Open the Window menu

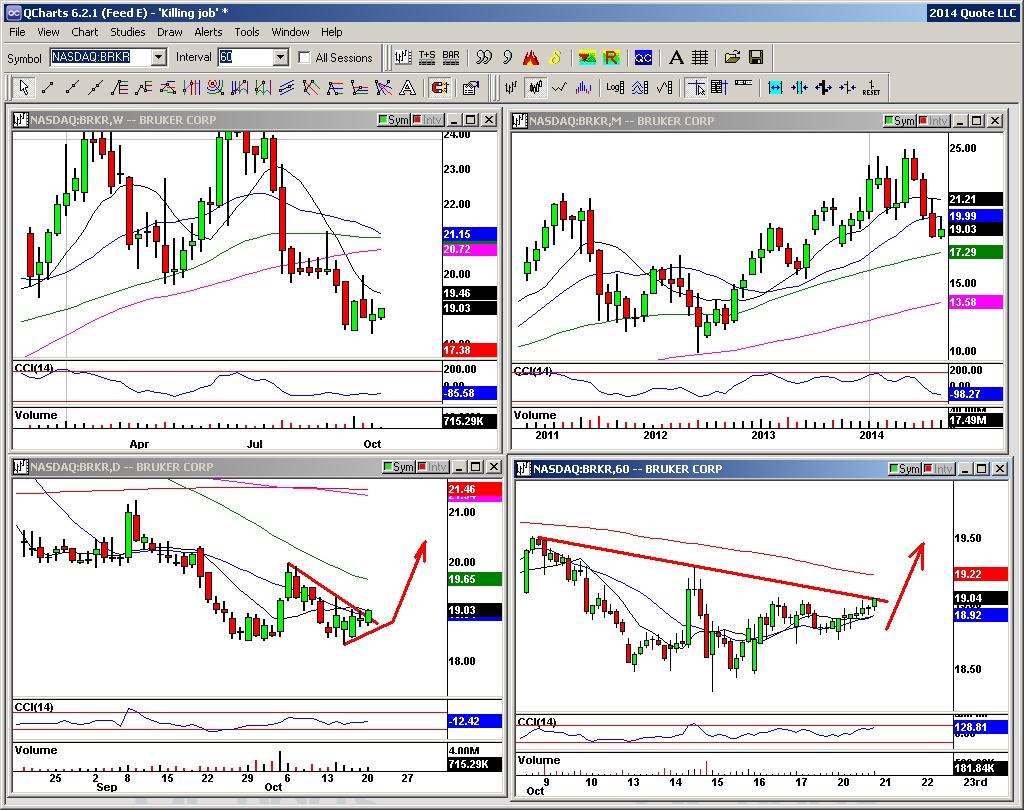[x=290, y=32]
